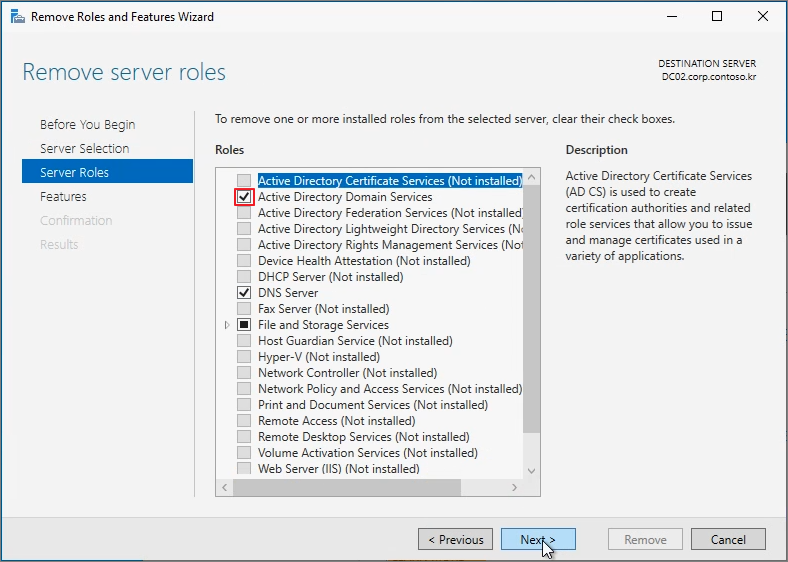This screenshot has width=788, height=562.
Task: Select Web Server (IIS) label
Action: 339,469
